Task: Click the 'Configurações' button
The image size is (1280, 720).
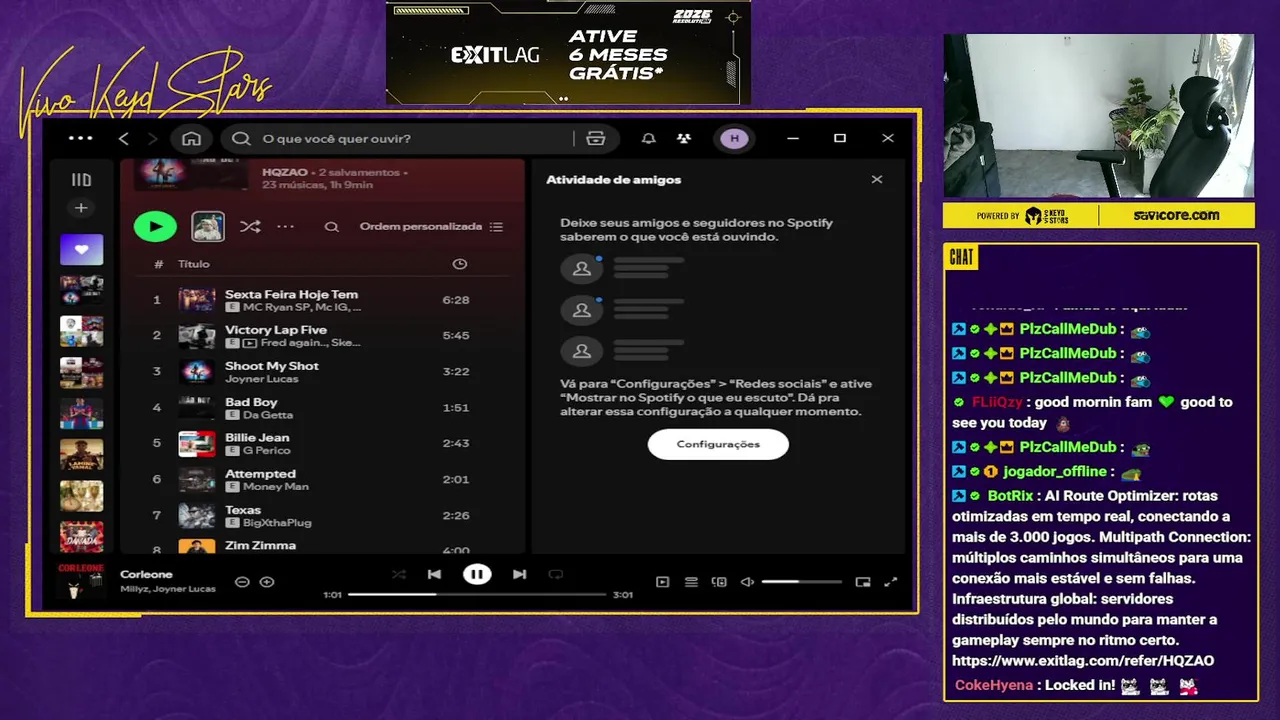Action: tap(718, 444)
